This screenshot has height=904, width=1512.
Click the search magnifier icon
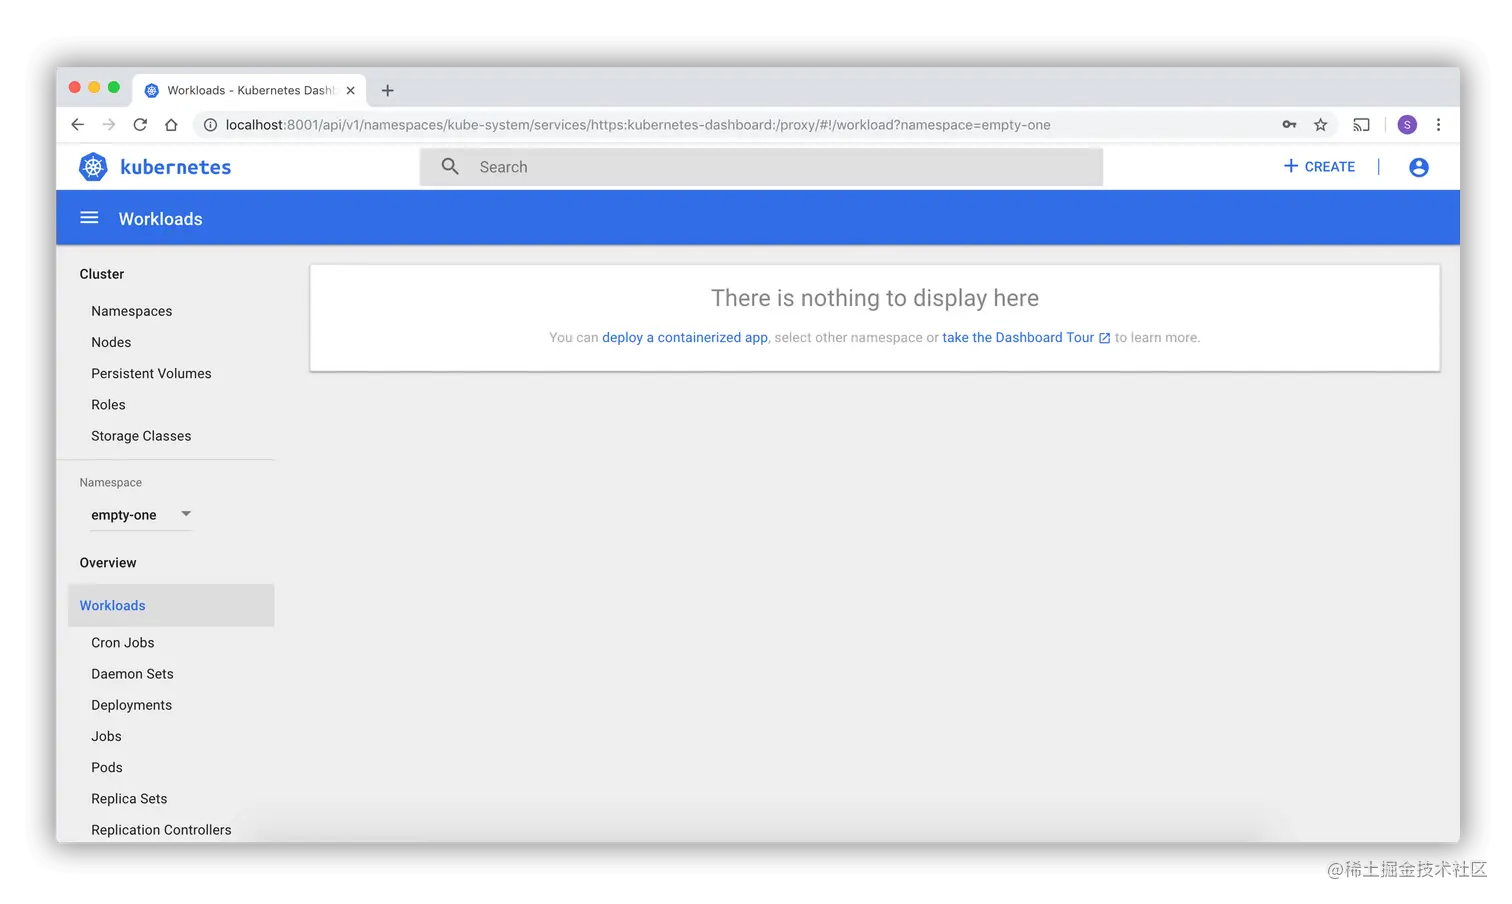point(449,166)
